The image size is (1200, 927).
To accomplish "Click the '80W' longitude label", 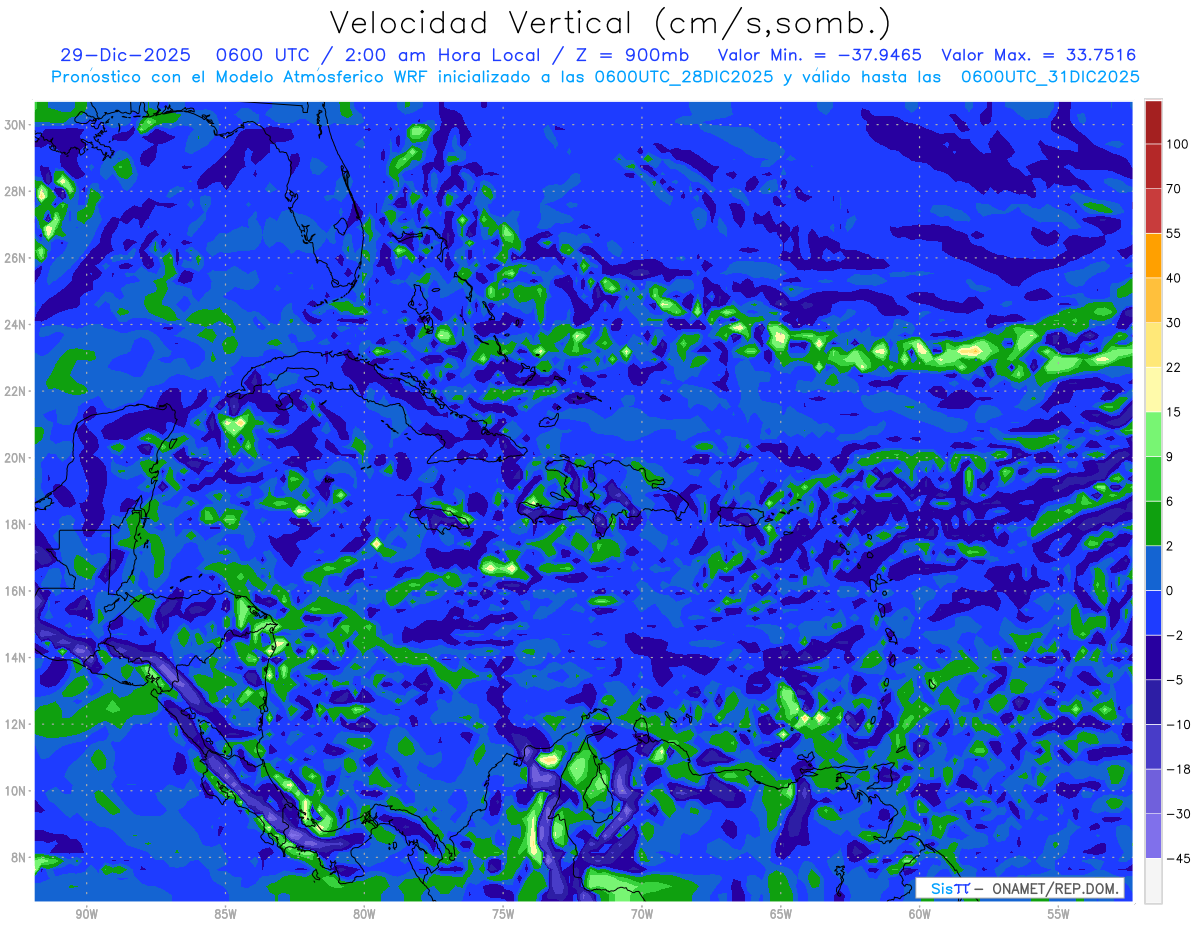I will point(365,914).
